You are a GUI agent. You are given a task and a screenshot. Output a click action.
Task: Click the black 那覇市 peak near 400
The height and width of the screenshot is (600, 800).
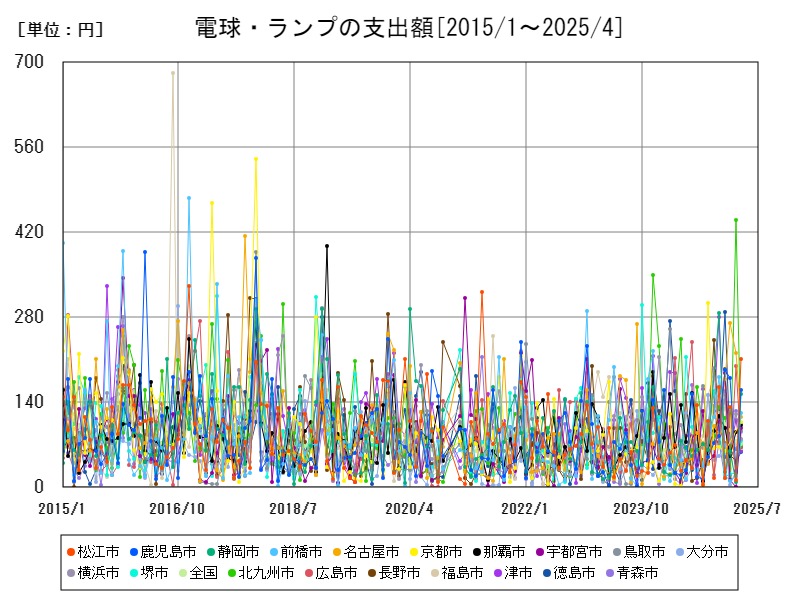pyautogui.click(x=327, y=246)
